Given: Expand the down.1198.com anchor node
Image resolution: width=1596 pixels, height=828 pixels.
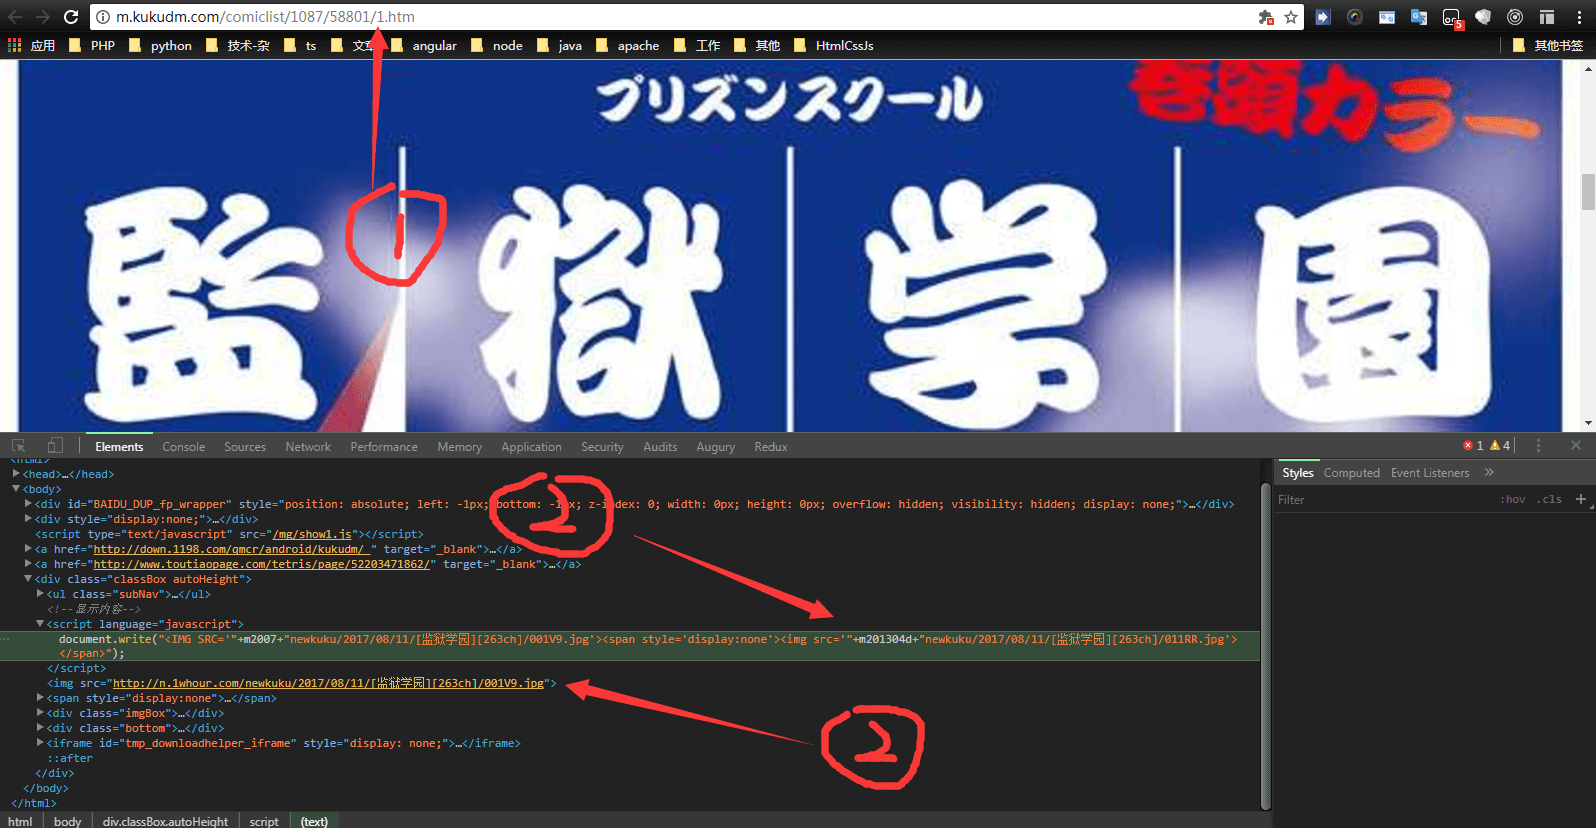Looking at the screenshot, I should pyautogui.click(x=28, y=549).
